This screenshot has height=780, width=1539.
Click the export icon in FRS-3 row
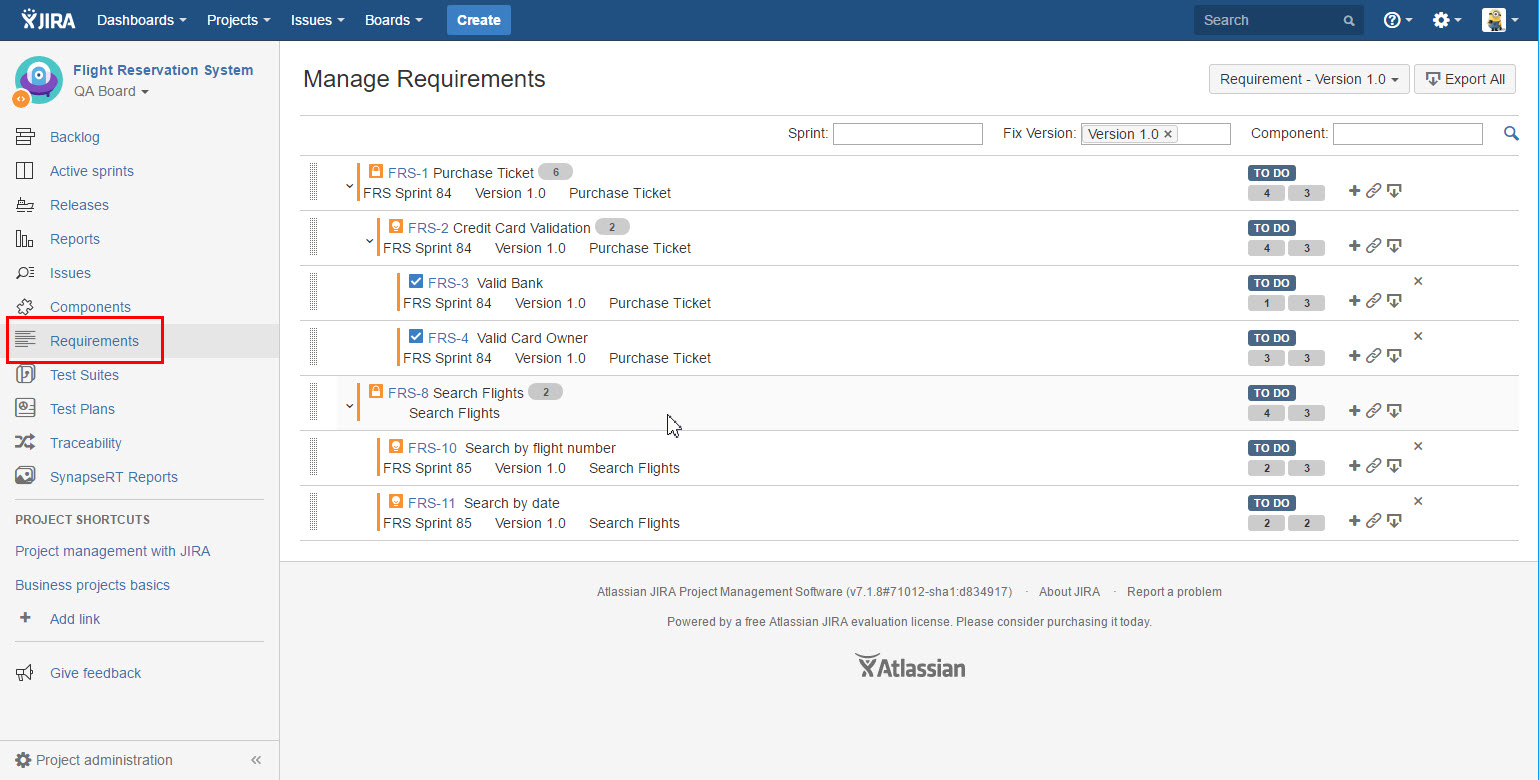[1394, 301]
